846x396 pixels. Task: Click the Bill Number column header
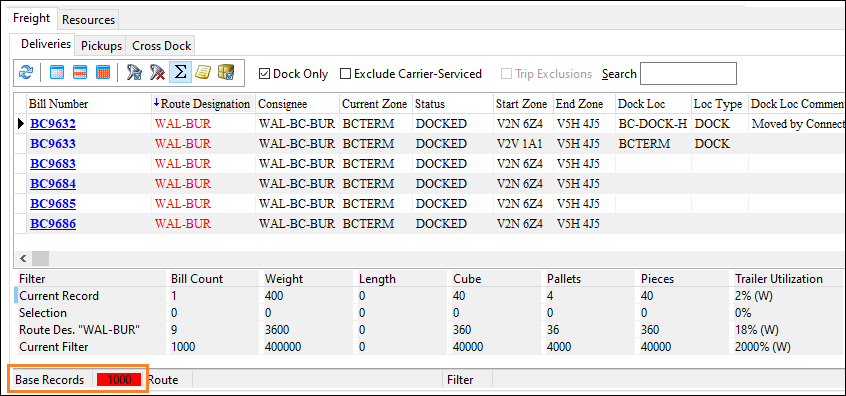point(59,104)
